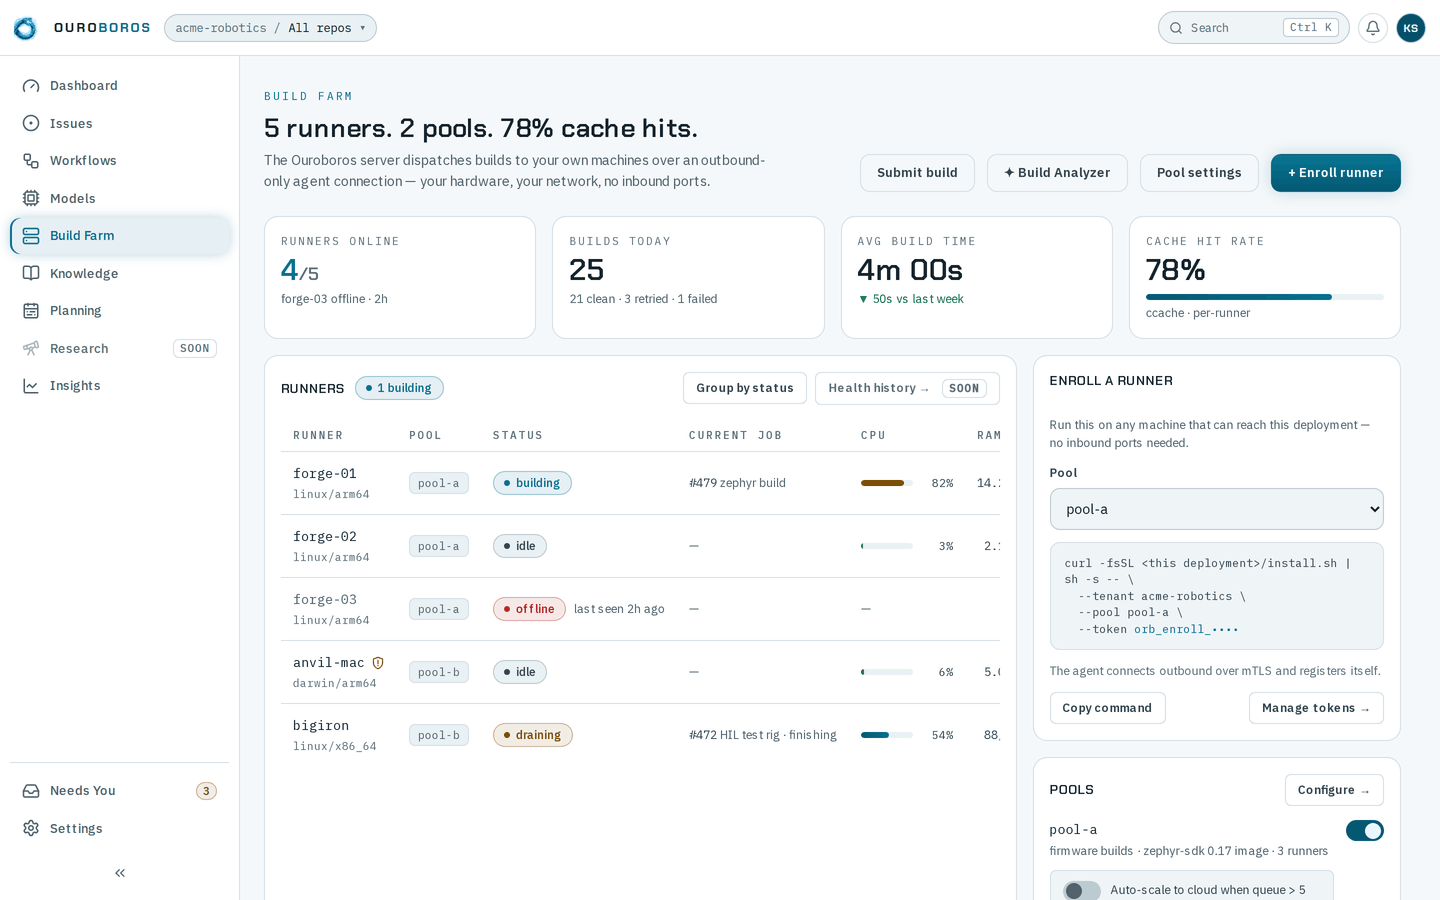Click the Submit build button
This screenshot has height=900, width=1440.
917,173
